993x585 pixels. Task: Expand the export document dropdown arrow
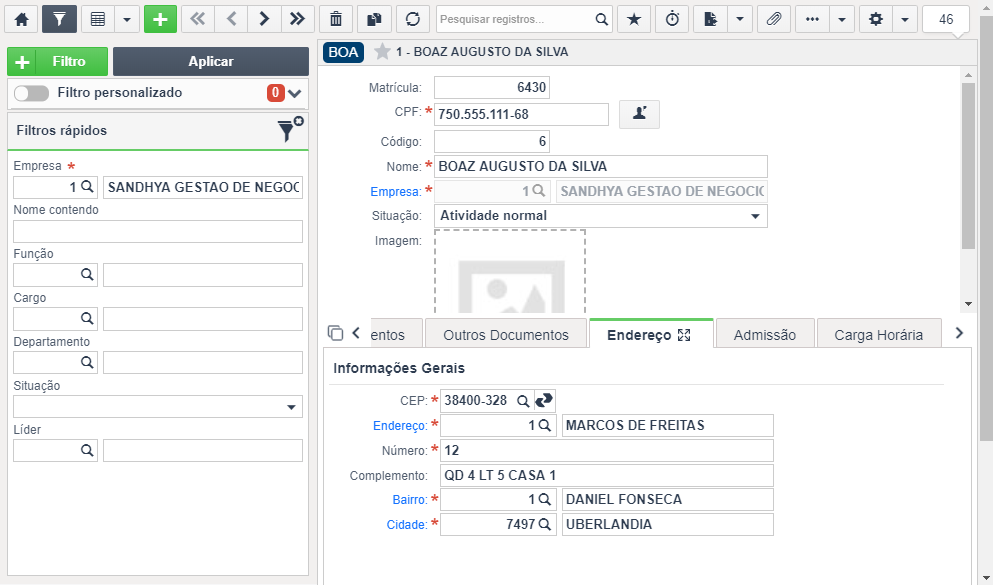740,20
